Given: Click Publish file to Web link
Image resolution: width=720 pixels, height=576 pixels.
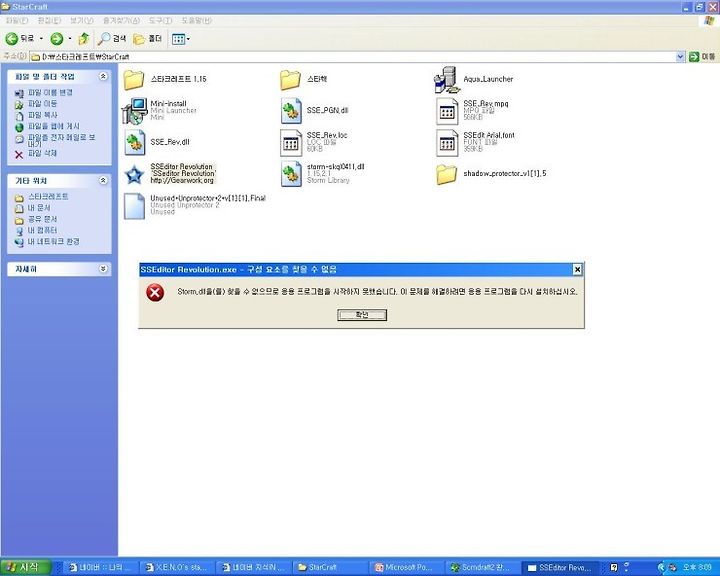Looking at the screenshot, I should [54, 126].
